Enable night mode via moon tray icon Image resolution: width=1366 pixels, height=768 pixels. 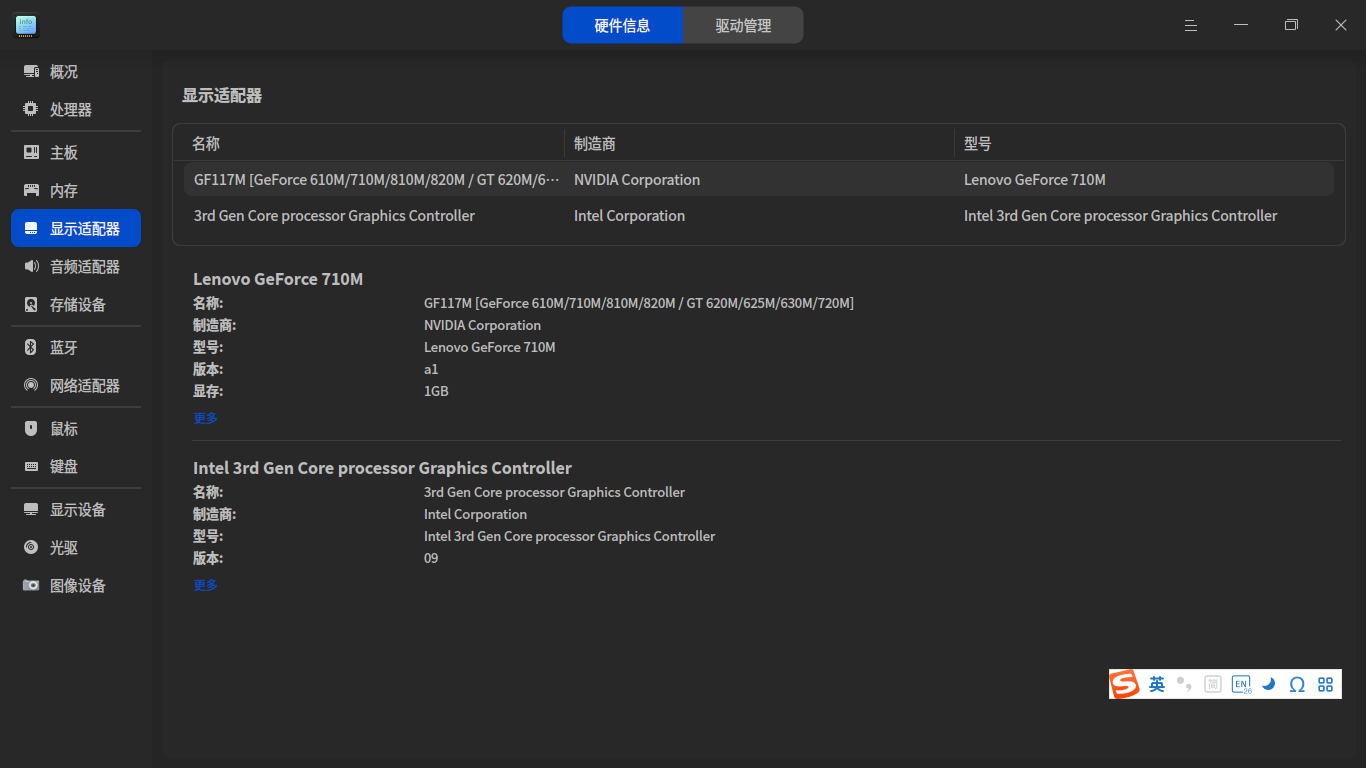1269,684
